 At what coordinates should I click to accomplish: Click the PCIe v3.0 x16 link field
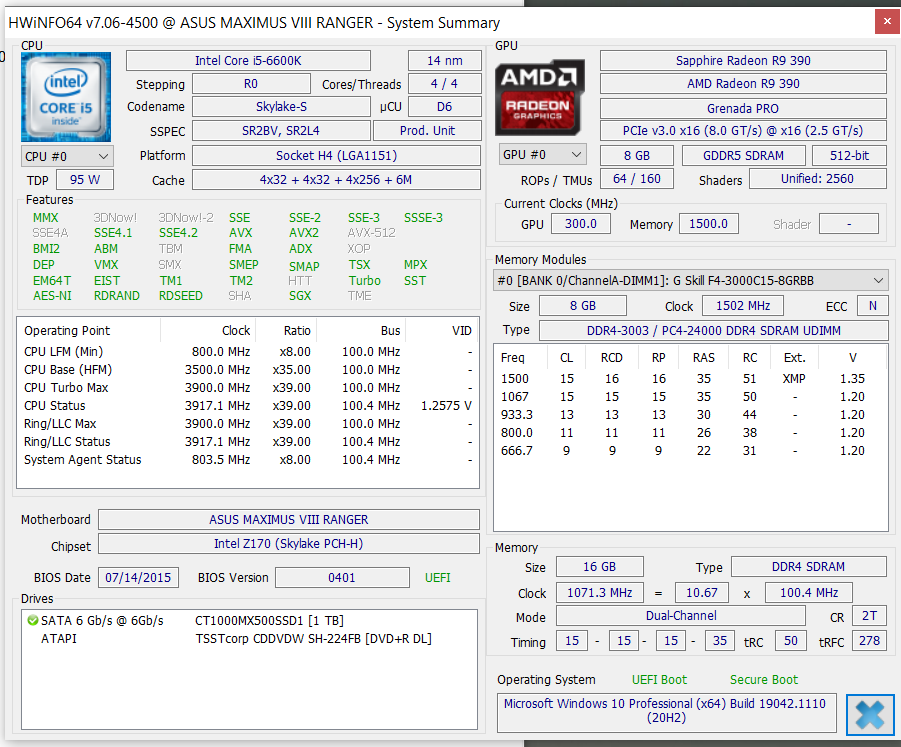743,130
